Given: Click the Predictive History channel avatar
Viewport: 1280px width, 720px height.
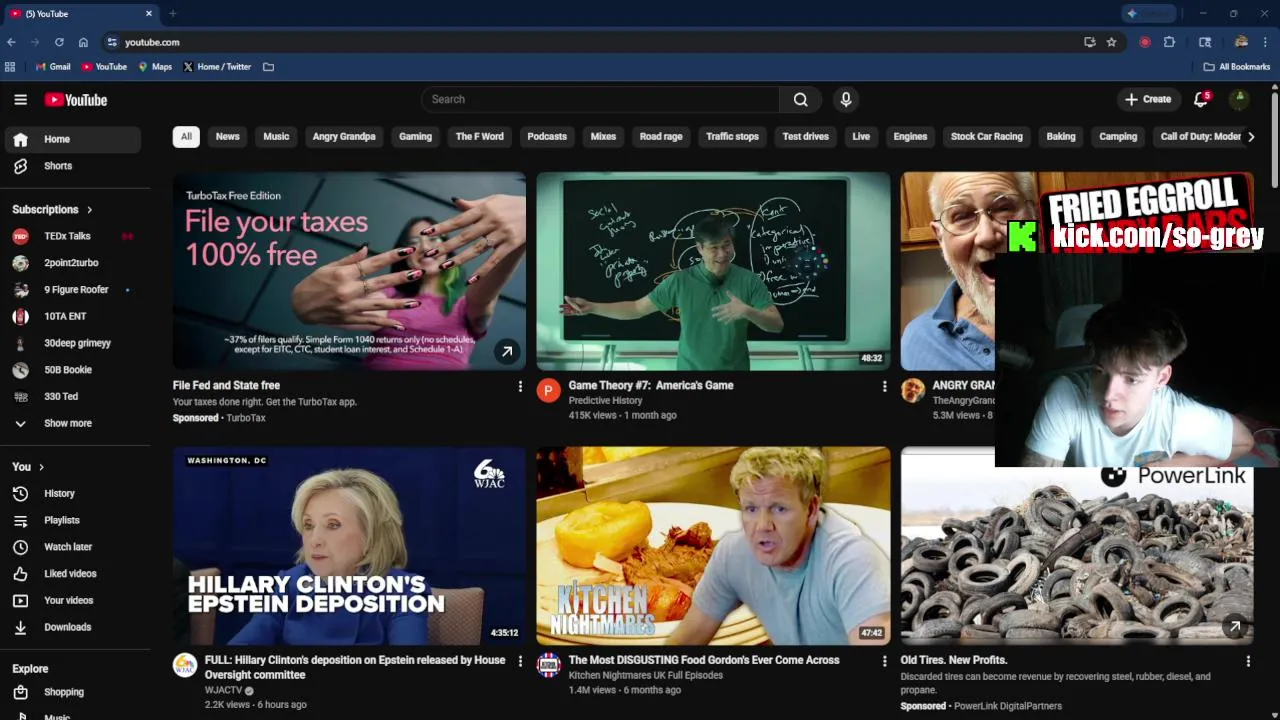Looking at the screenshot, I should [548, 390].
